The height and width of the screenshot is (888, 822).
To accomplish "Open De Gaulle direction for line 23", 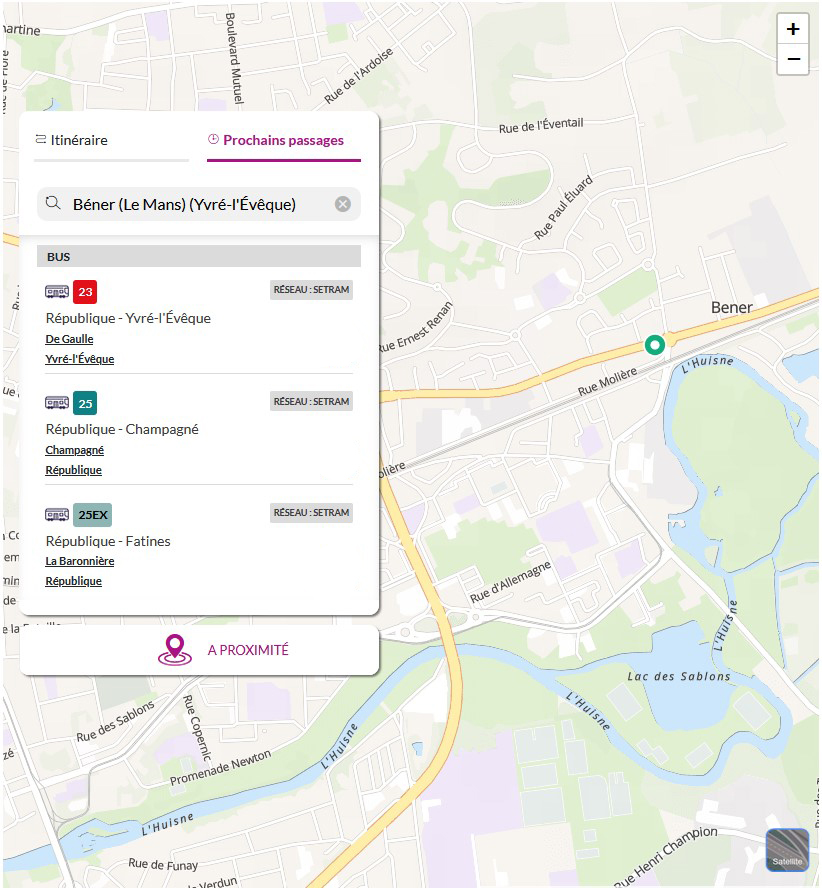I will tap(69, 339).
